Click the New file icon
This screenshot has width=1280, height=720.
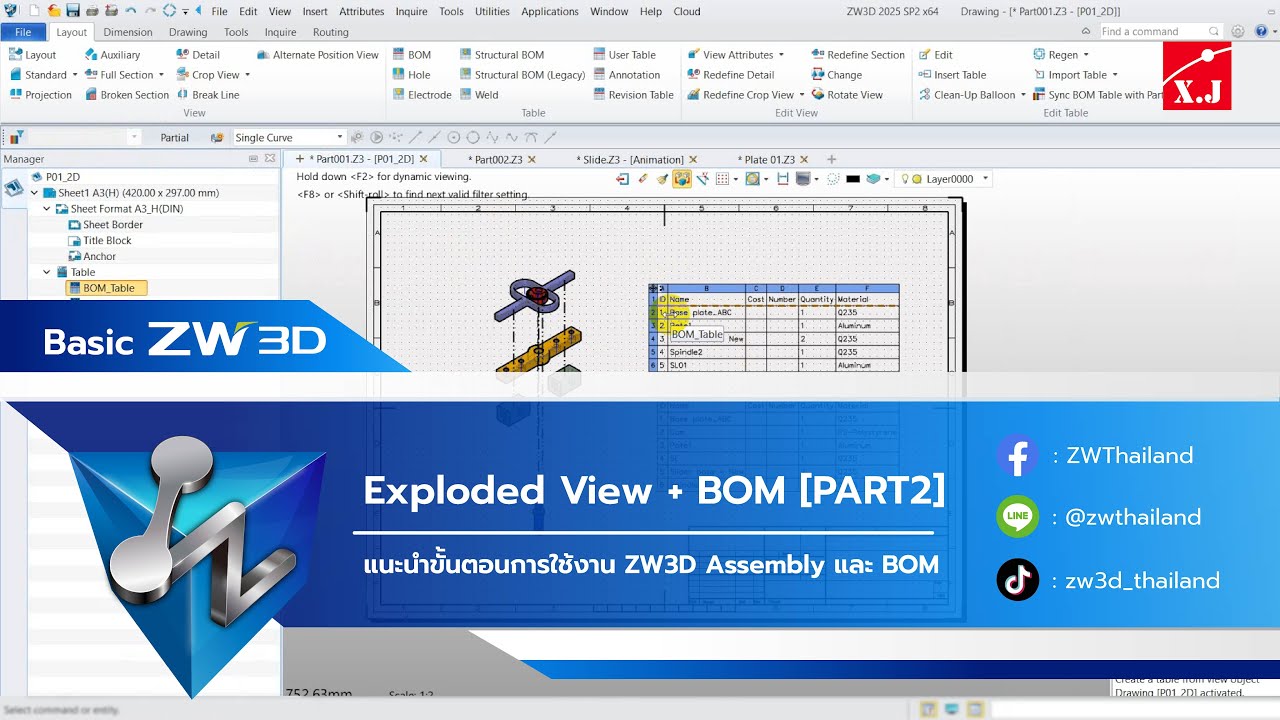[x=34, y=11]
